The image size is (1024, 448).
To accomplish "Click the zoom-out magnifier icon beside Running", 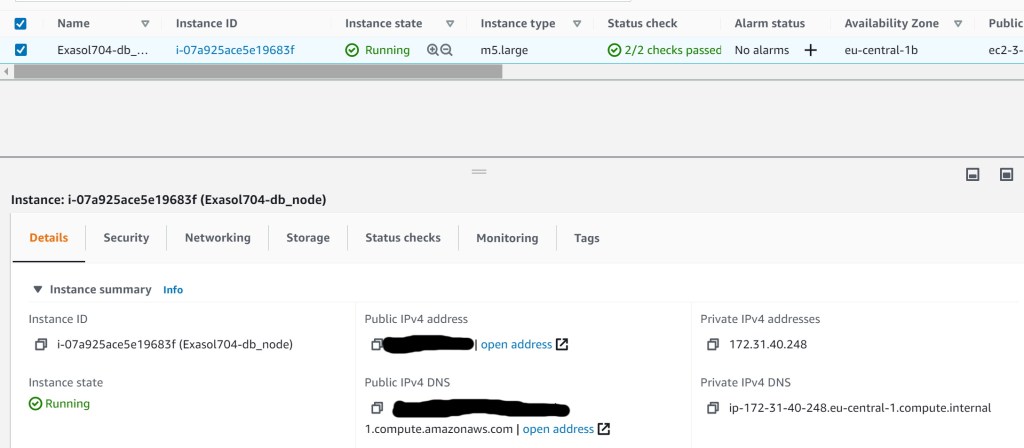I will click(x=446, y=50).
